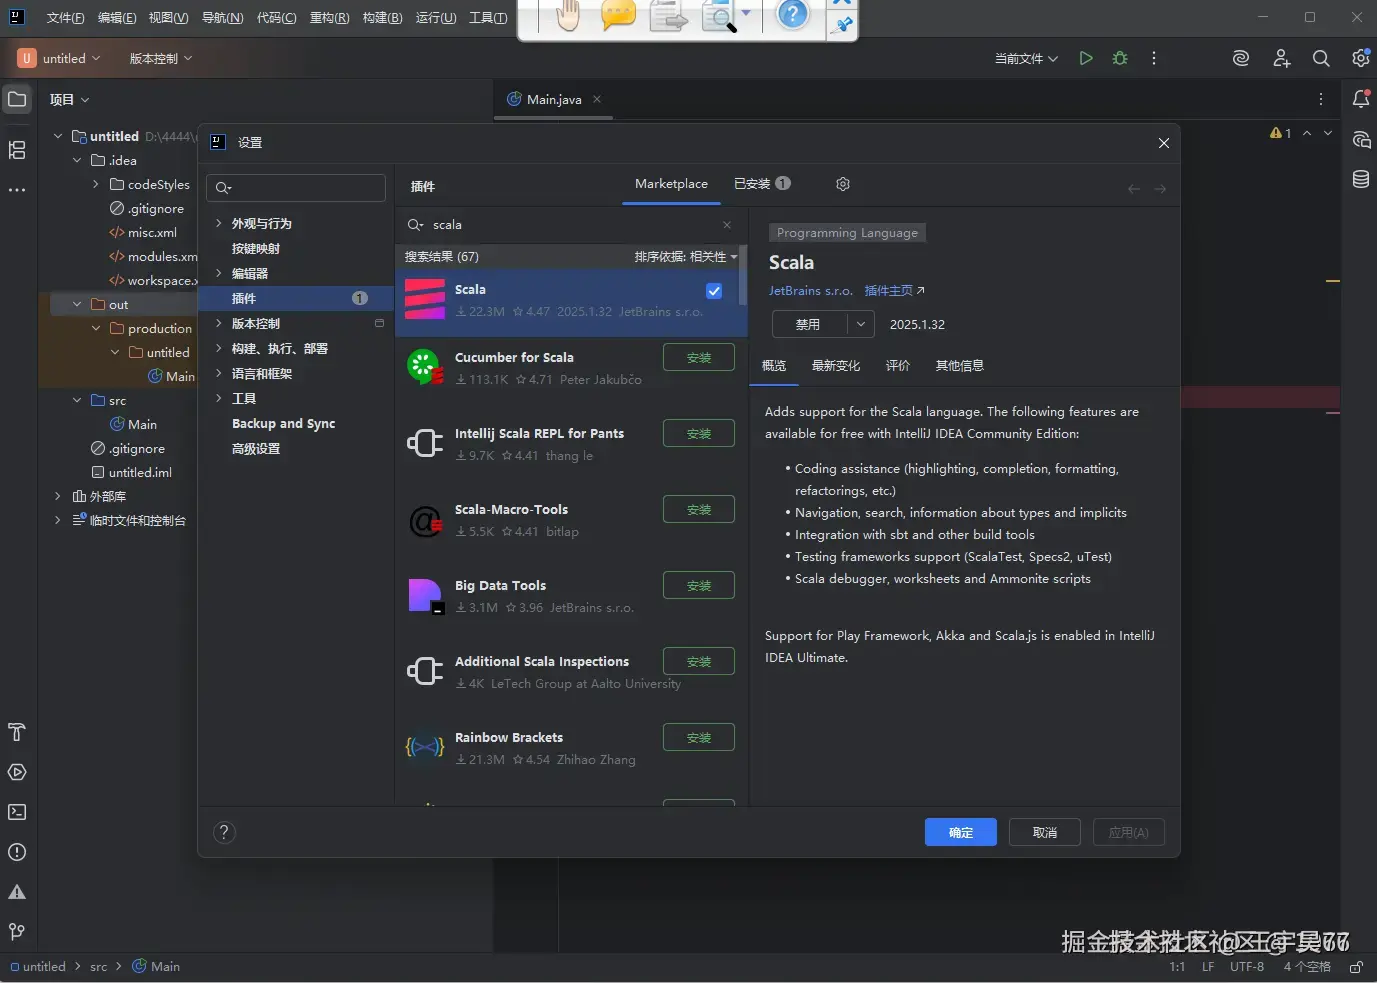Switch to the 已安装 tab
The image size is (1377, 983).
tap(762, 184)
